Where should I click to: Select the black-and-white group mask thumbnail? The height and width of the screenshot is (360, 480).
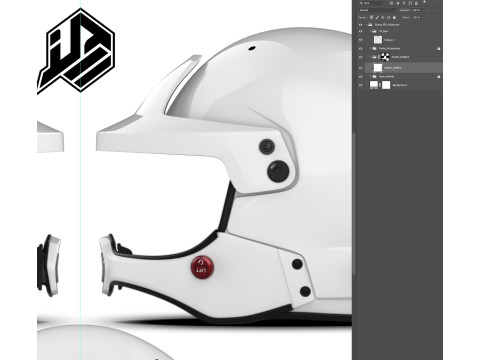click(385, 57)
